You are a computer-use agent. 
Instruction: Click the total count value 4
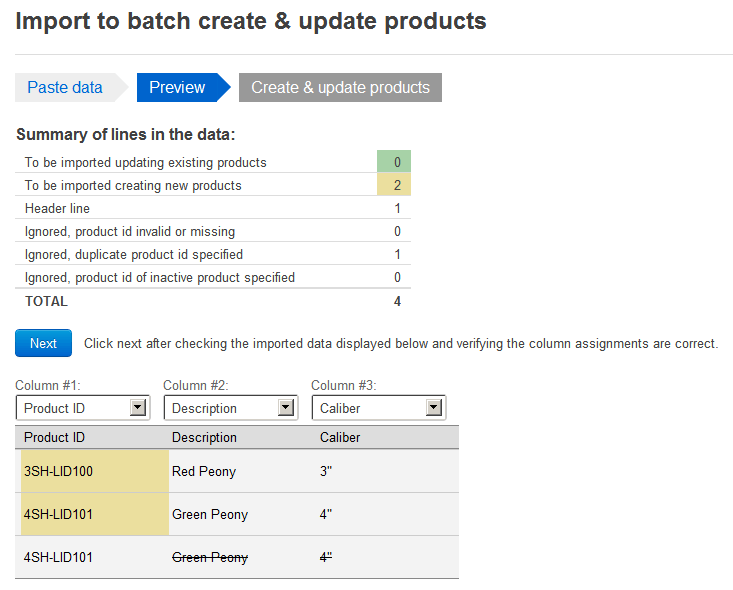click(397, 301)
